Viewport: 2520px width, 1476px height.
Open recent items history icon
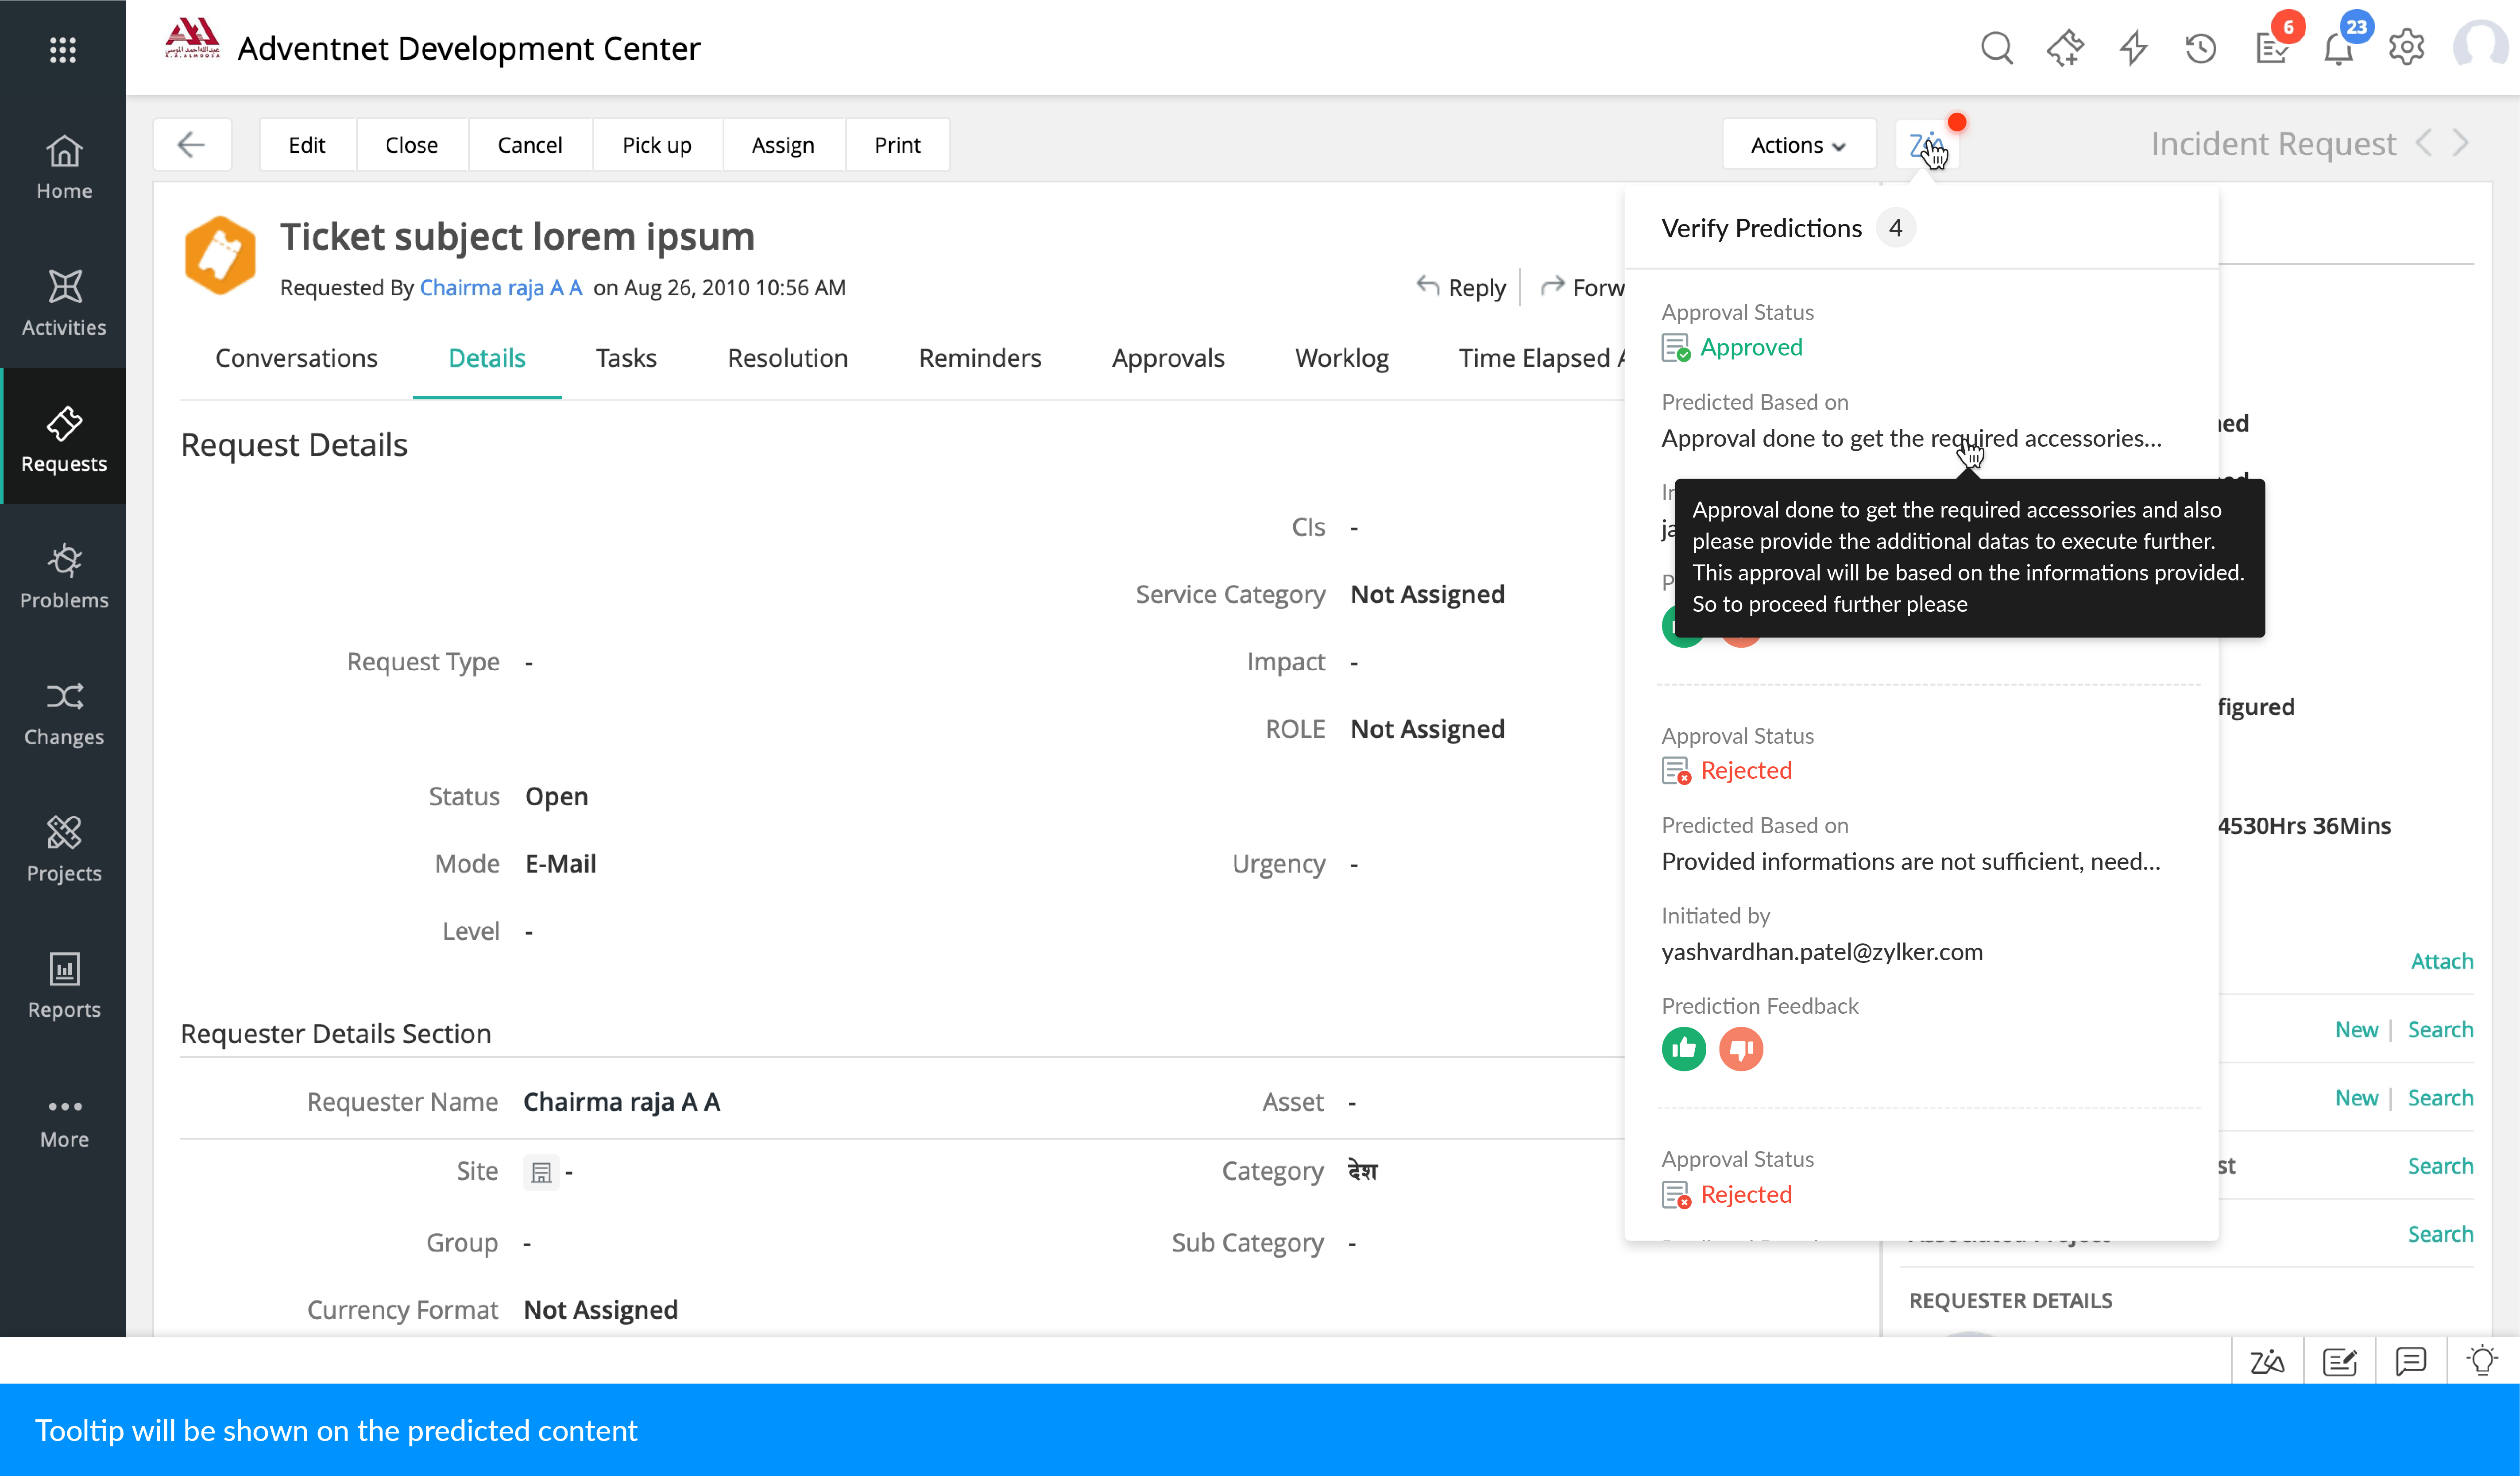click(x=2200, y=47)
